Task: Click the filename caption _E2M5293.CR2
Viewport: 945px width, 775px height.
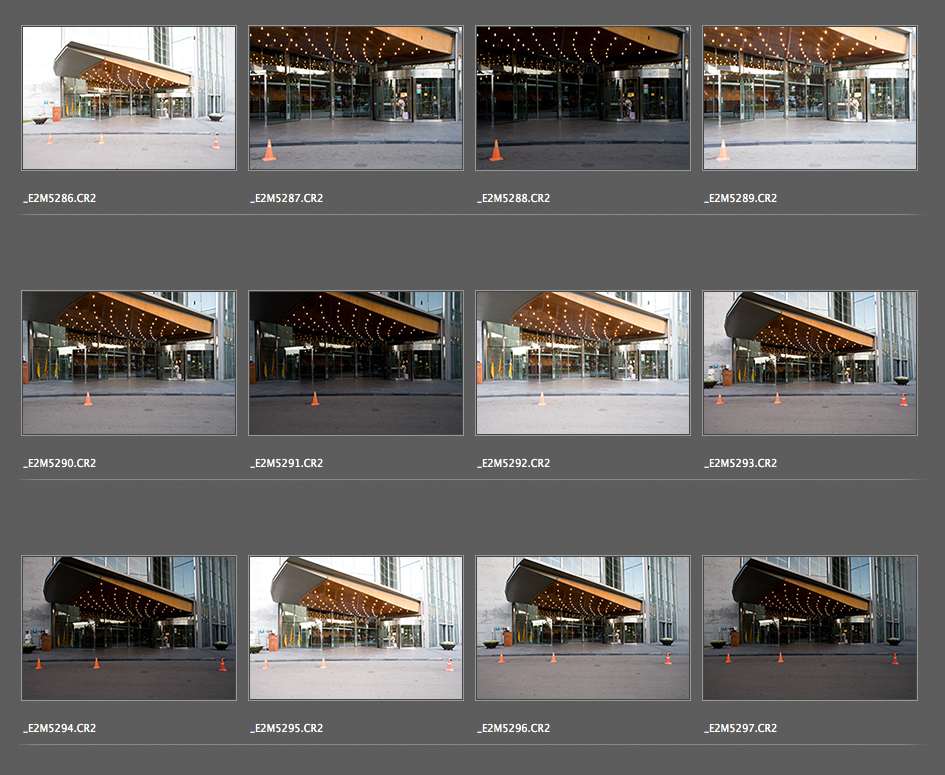Action: 740,464
